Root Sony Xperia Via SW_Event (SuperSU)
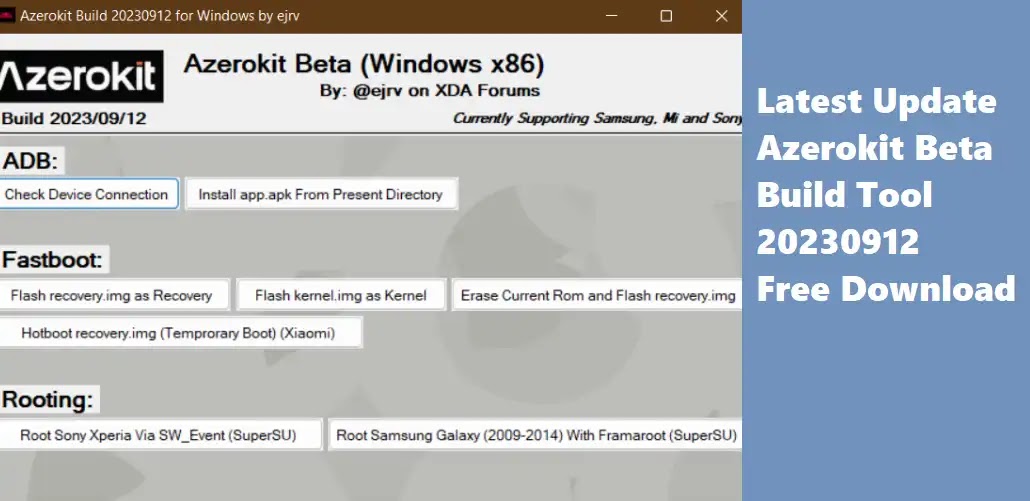 click(x=160, y=435)
